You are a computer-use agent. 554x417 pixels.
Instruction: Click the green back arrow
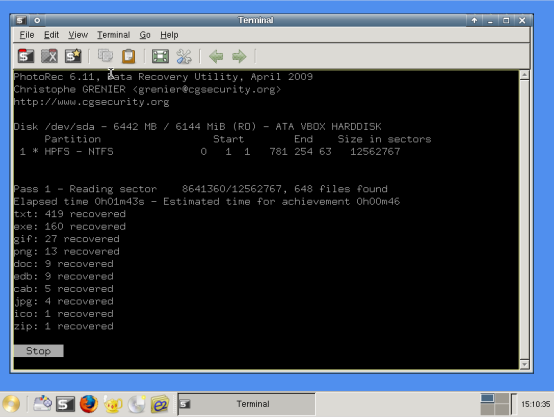(x=216, y=56)
